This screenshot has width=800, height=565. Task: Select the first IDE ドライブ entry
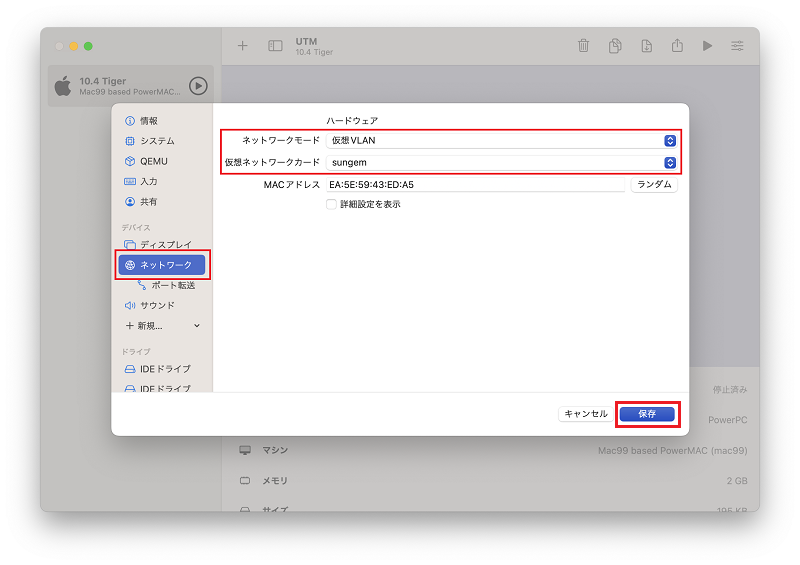[162, 369]
